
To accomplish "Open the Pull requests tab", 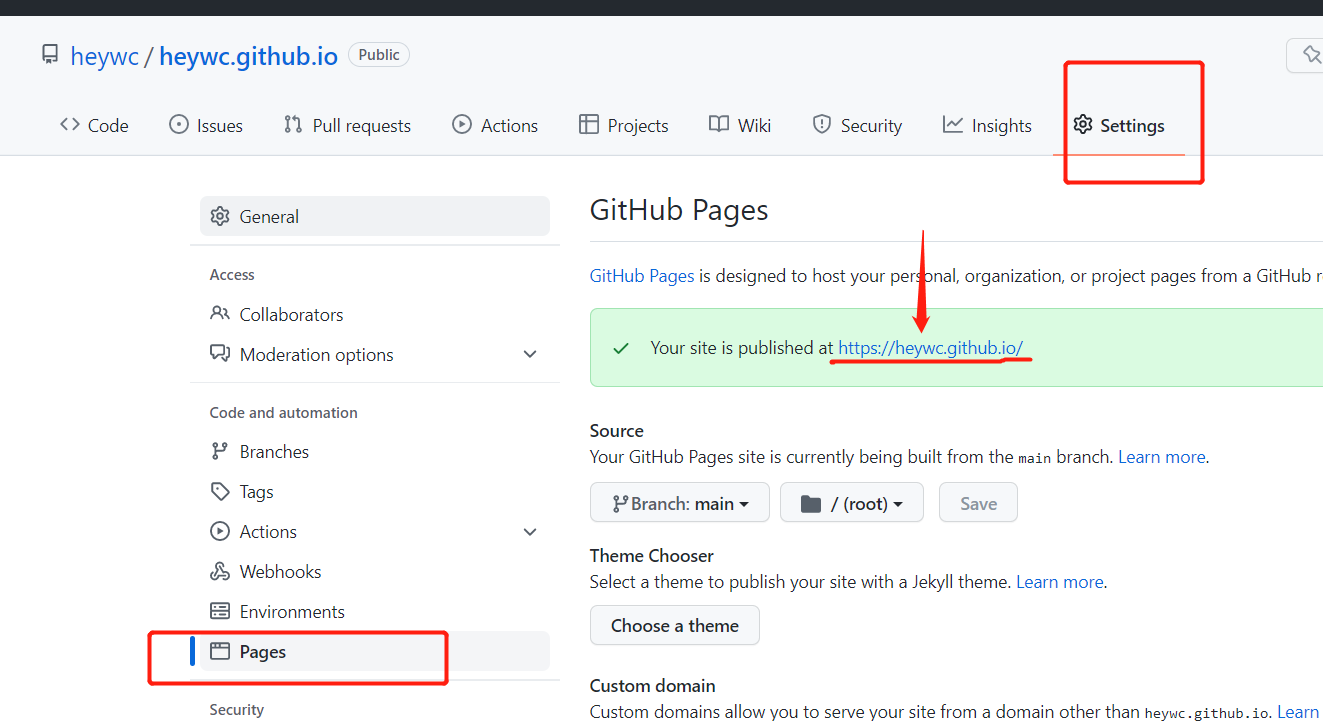I will tap(347, 125).
